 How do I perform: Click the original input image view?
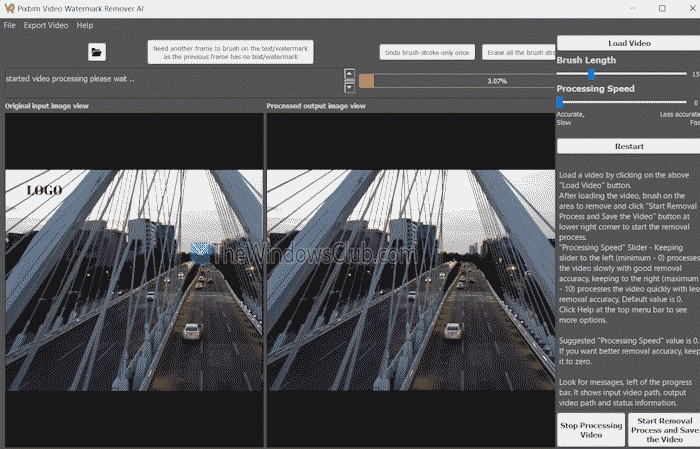click(x=134, y=280)
